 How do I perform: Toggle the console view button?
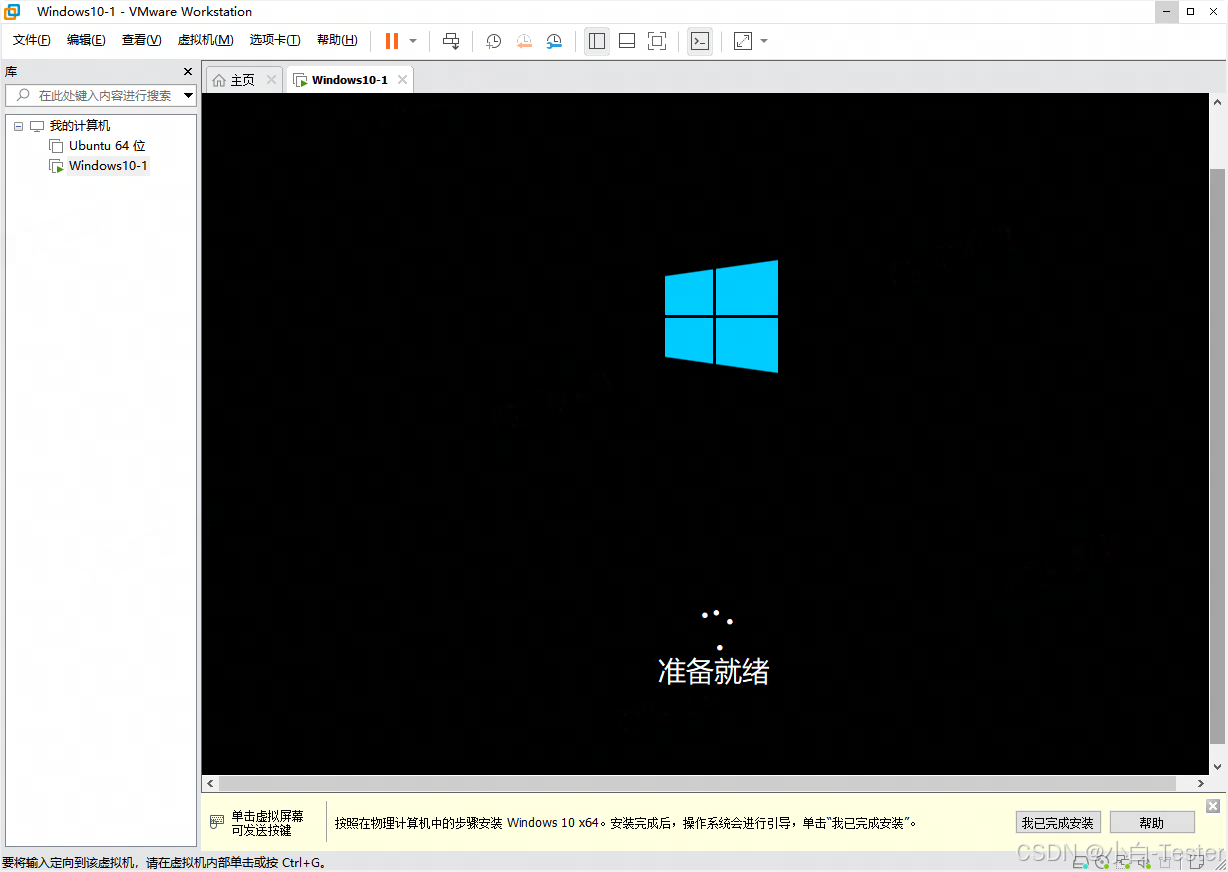coord(700,41)
